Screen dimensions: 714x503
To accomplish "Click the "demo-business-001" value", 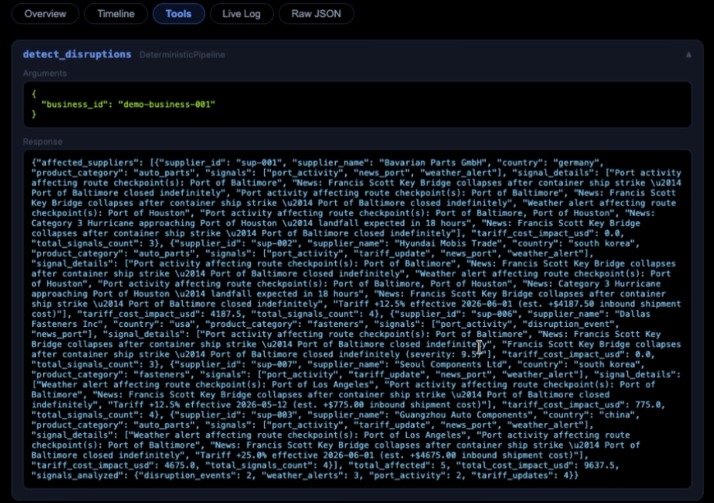I will tap(167, 104).
